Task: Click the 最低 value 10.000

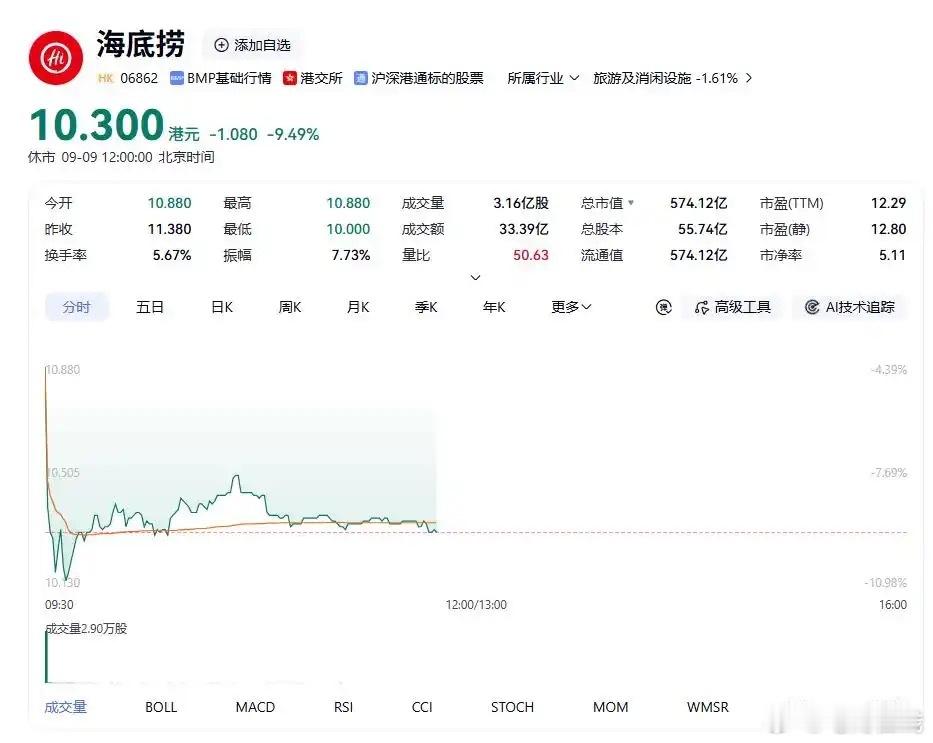Action: (x=348, y=229)
